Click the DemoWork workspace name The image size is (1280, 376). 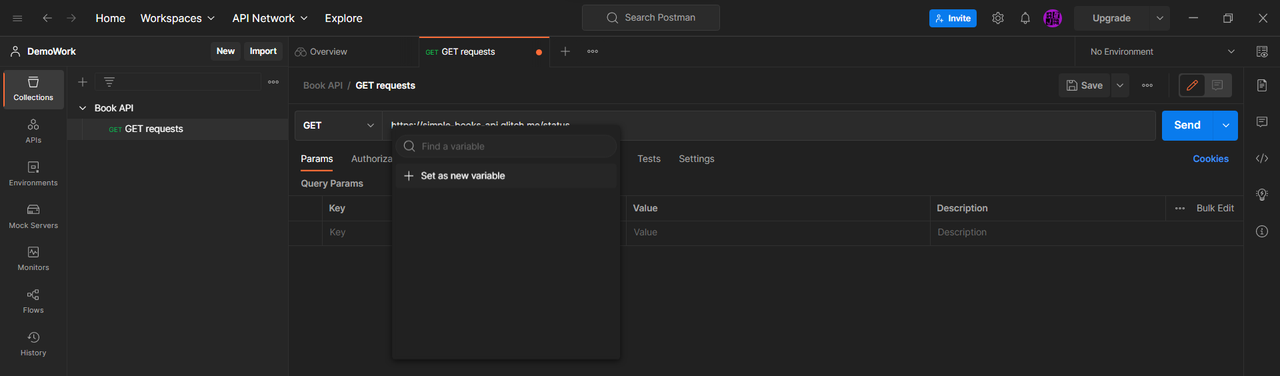[51, 51]
